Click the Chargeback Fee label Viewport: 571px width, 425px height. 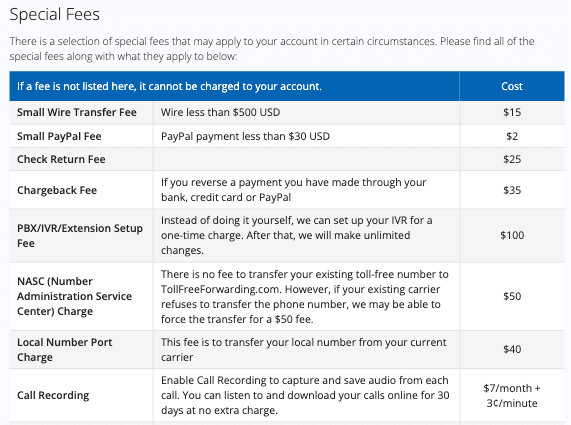pyautogui.click(x=57, y=190)
